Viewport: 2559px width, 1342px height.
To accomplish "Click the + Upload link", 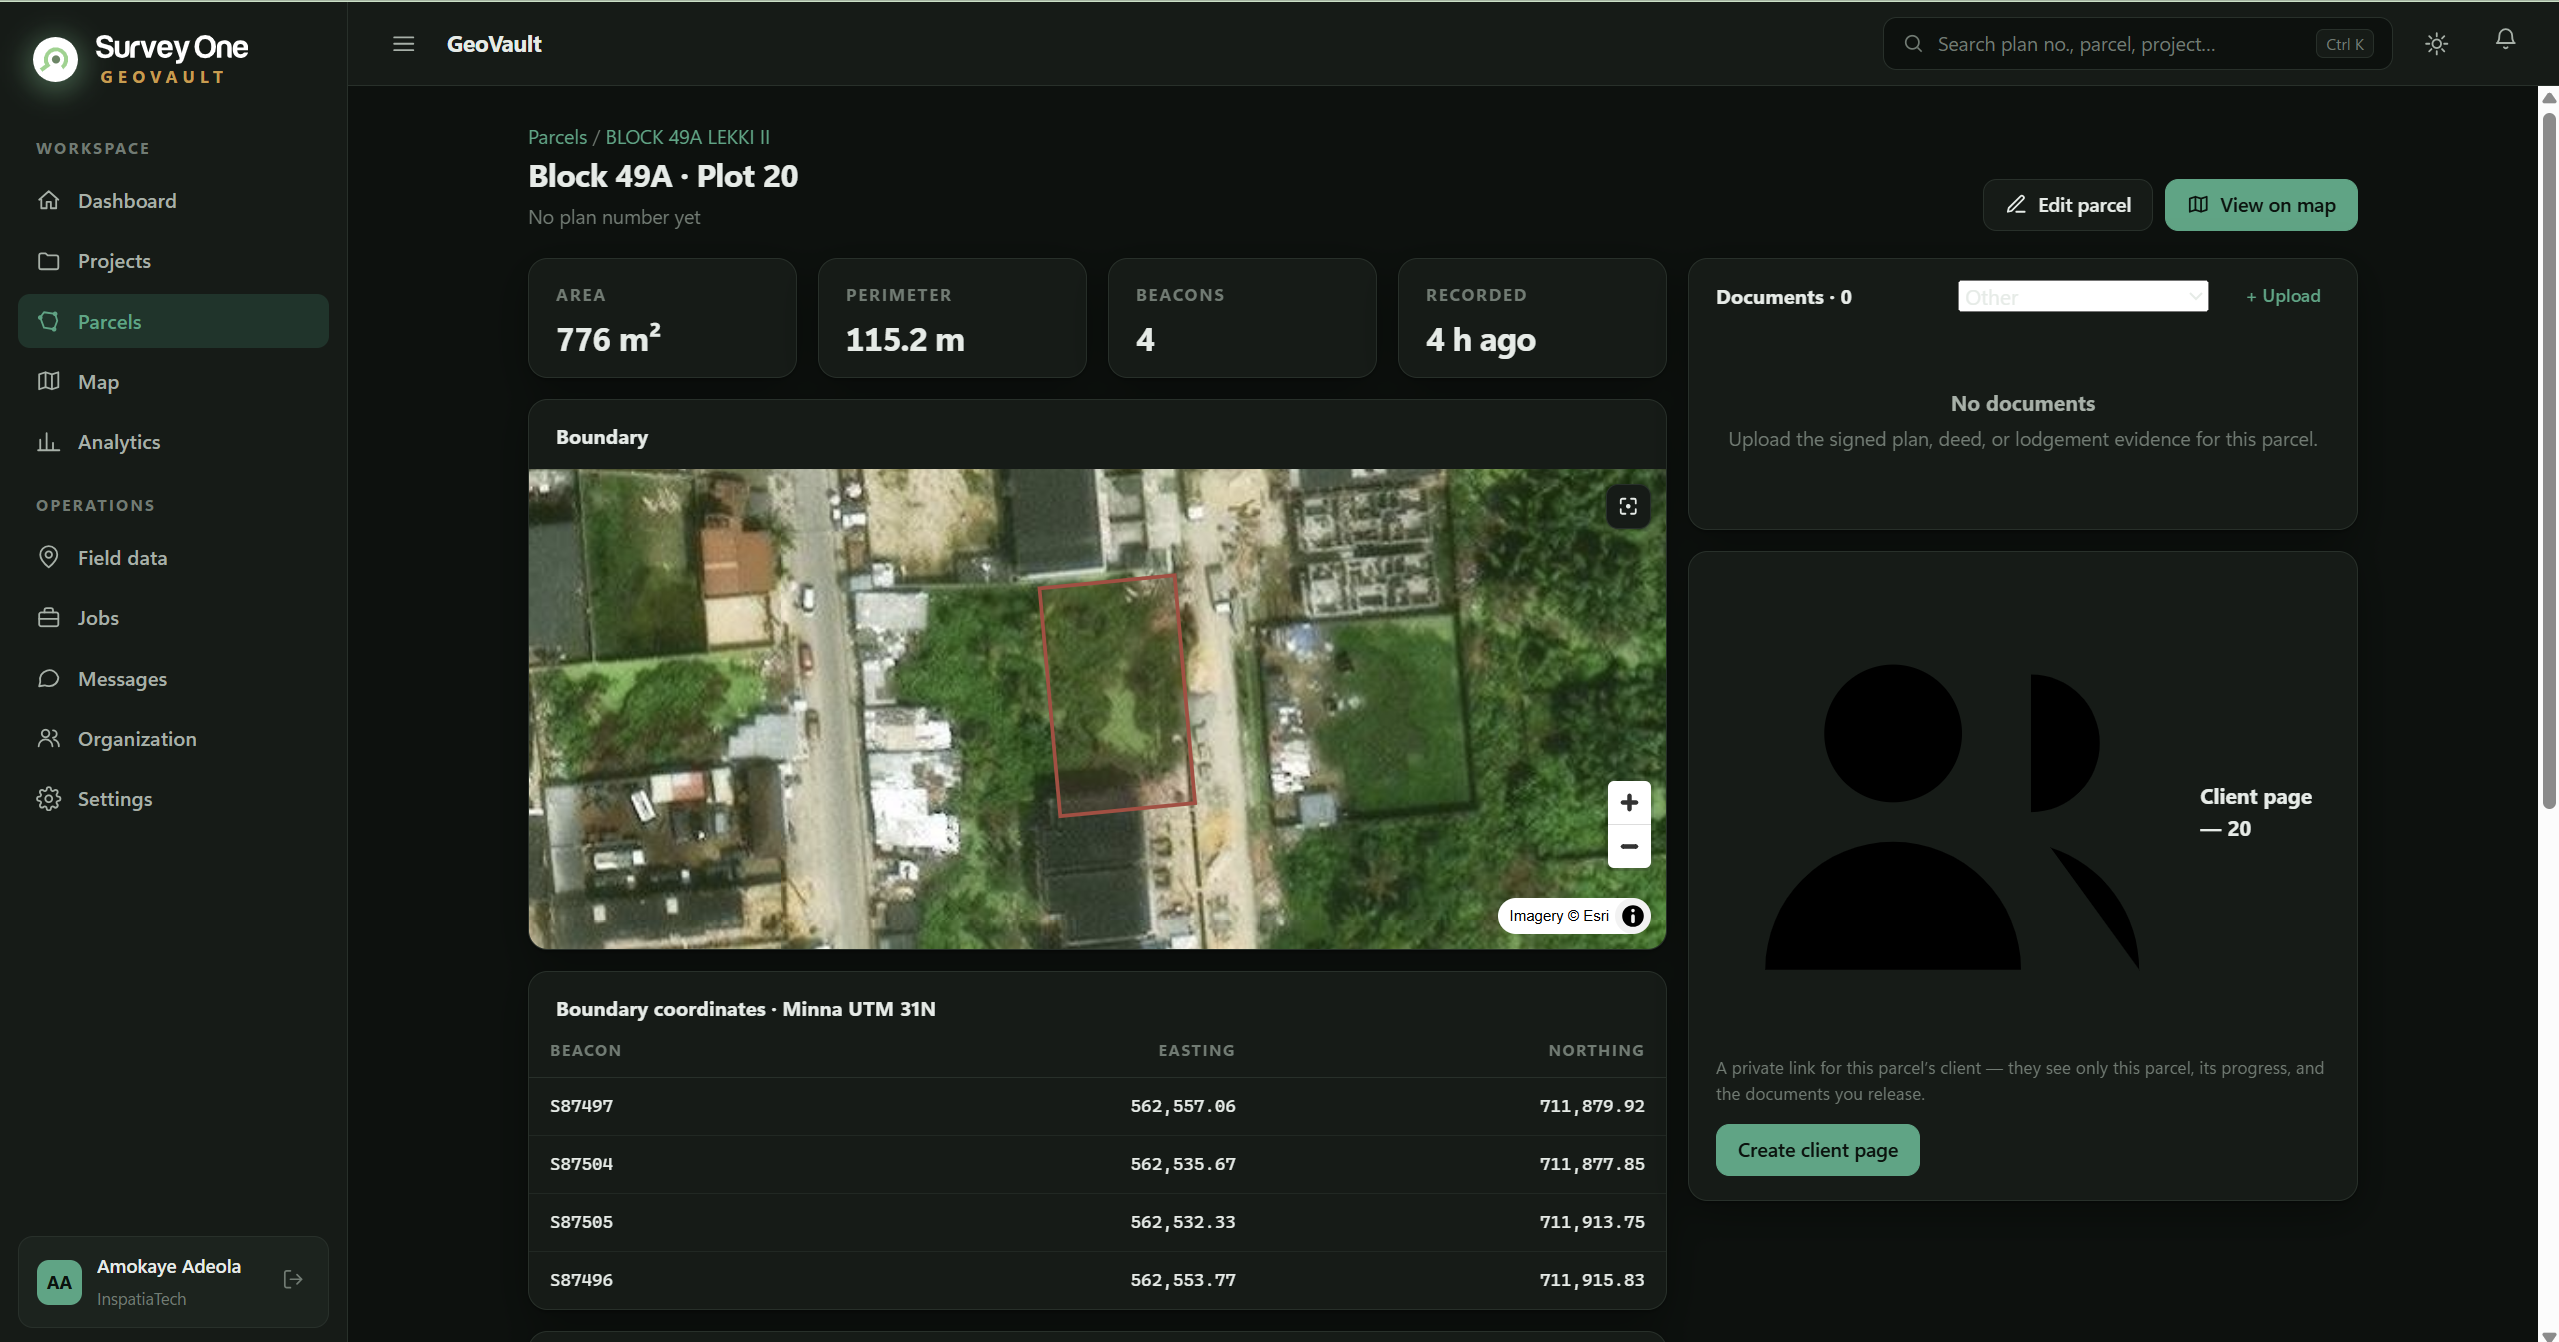I will pos(2283,296).
